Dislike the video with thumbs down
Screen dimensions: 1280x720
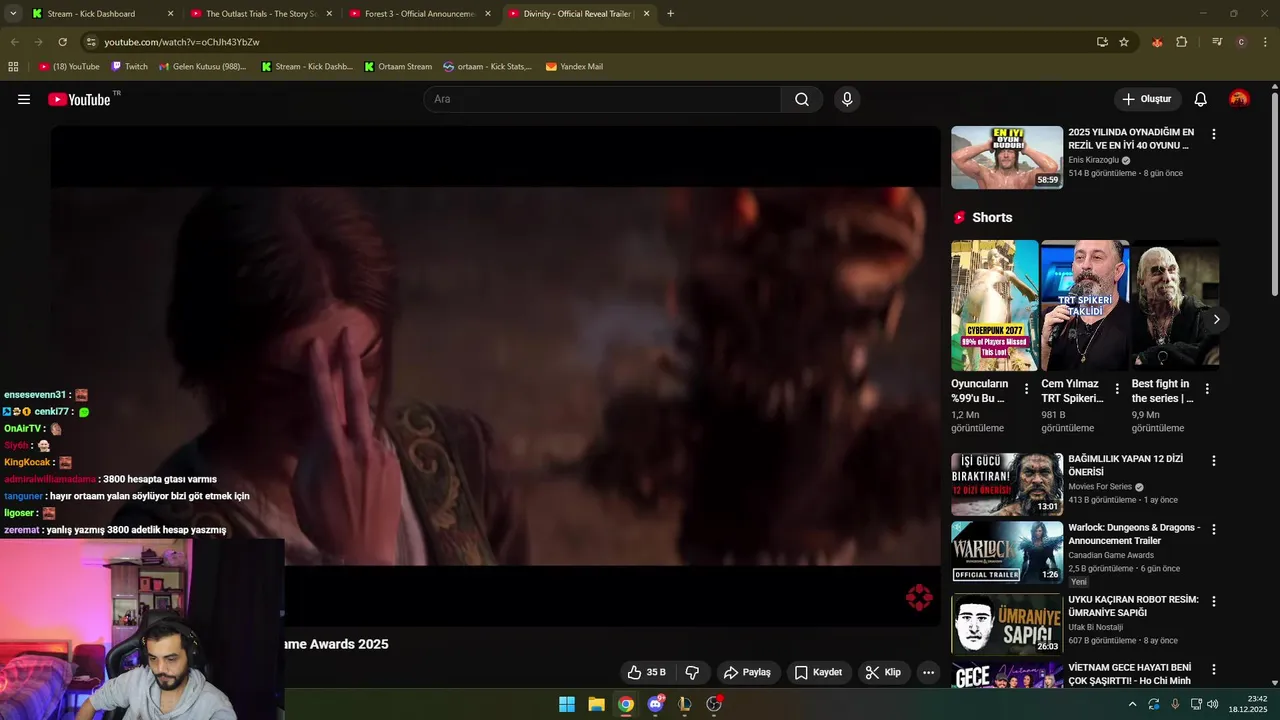(692, 672)
